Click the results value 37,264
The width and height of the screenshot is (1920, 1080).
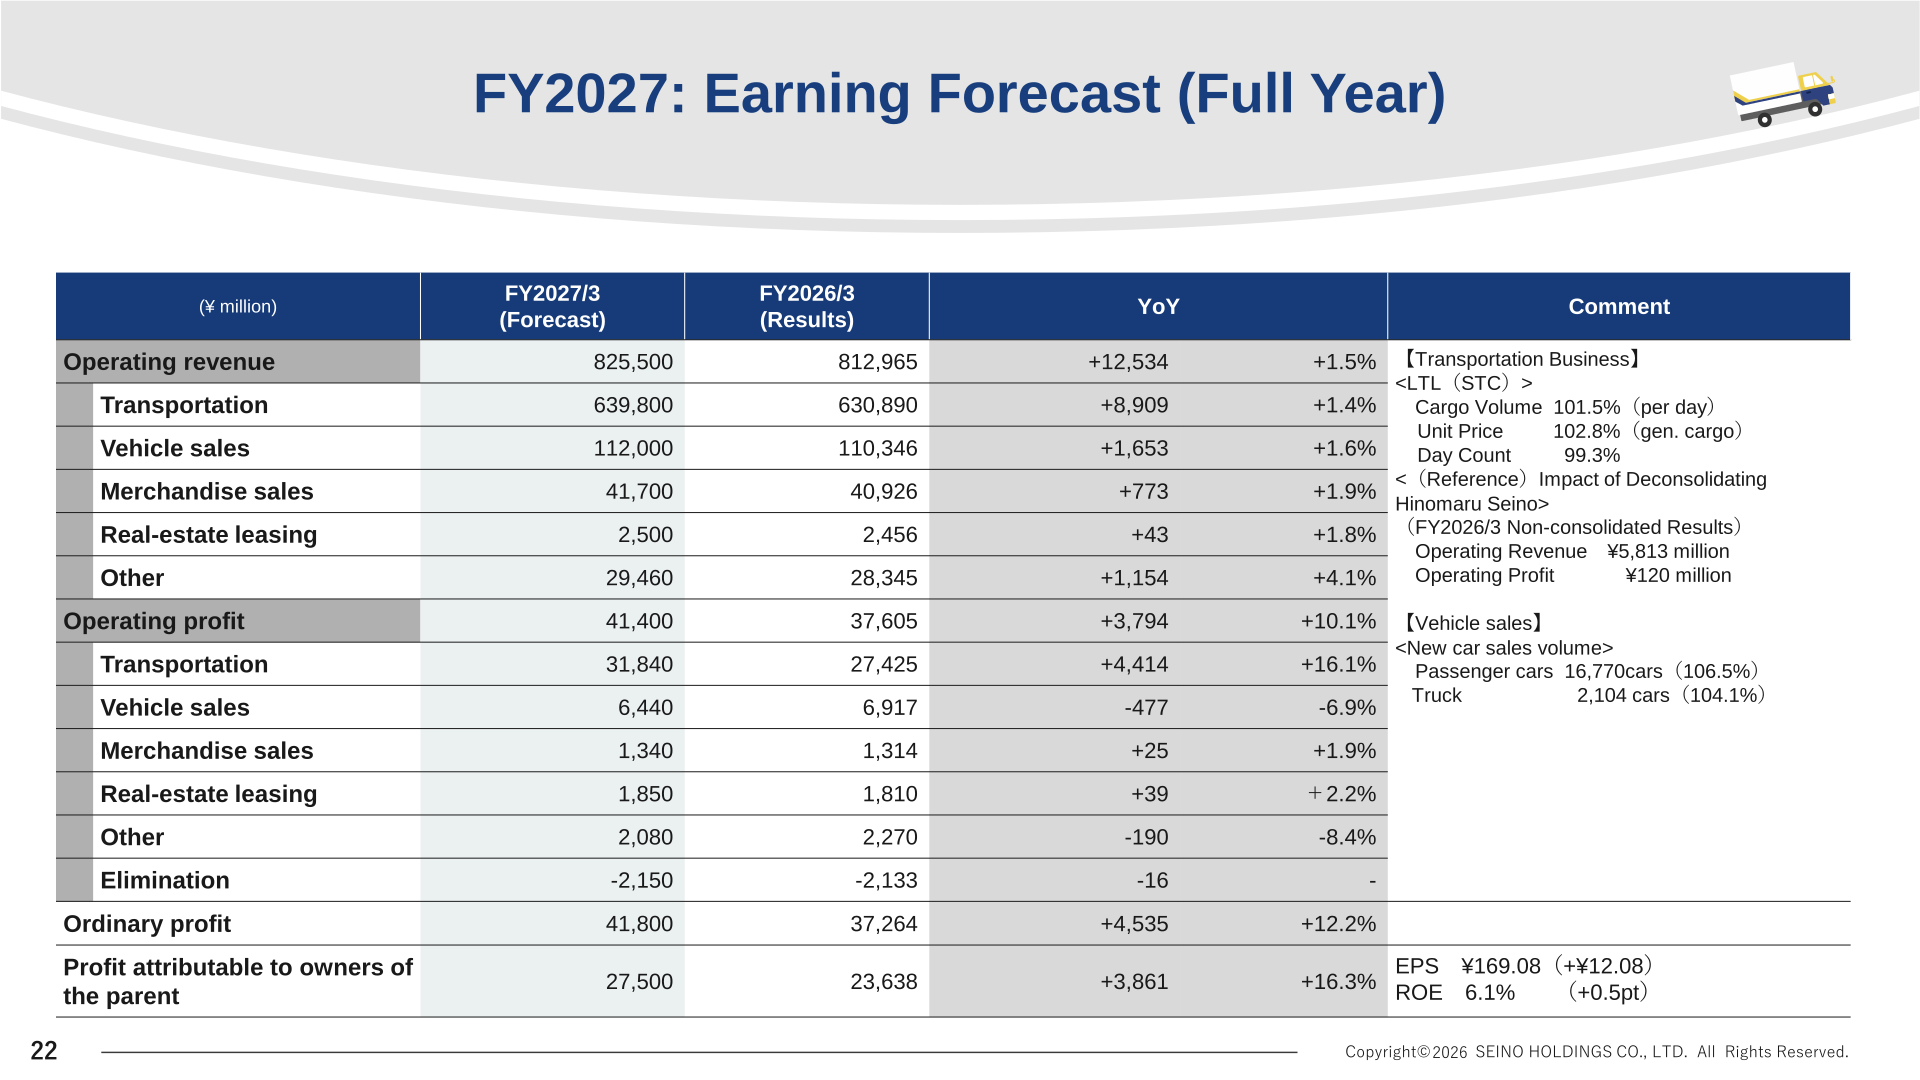pos(884,924)
